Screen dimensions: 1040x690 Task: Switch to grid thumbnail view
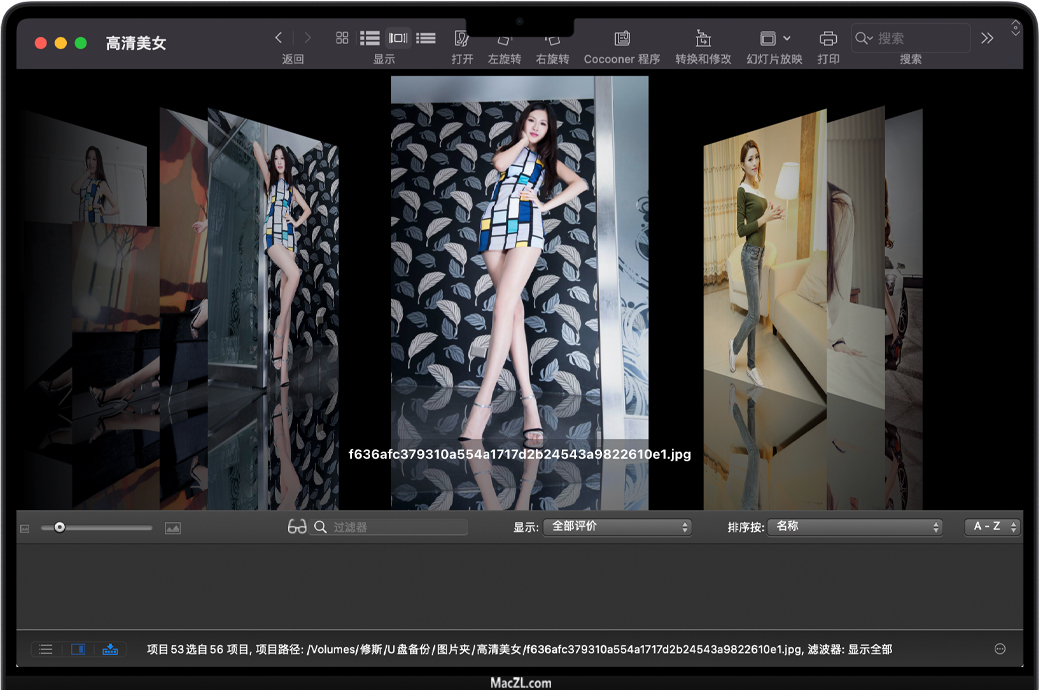[342, 38]
